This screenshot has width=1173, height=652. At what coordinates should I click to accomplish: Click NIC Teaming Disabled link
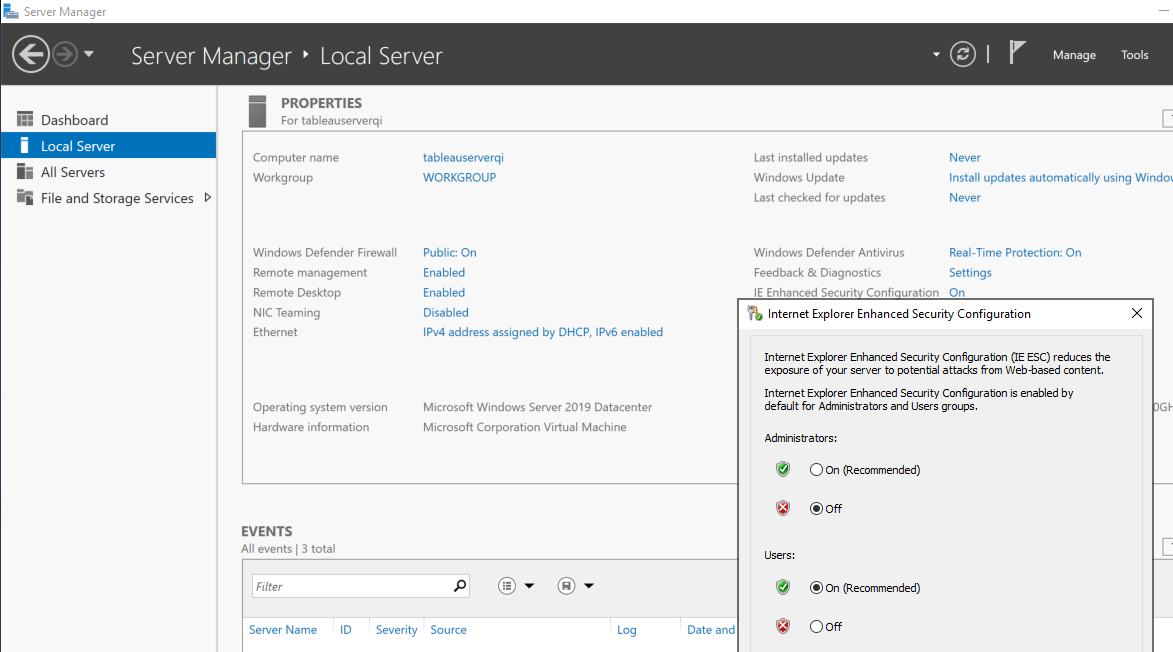pyautogui.click(x=445, y=313)
